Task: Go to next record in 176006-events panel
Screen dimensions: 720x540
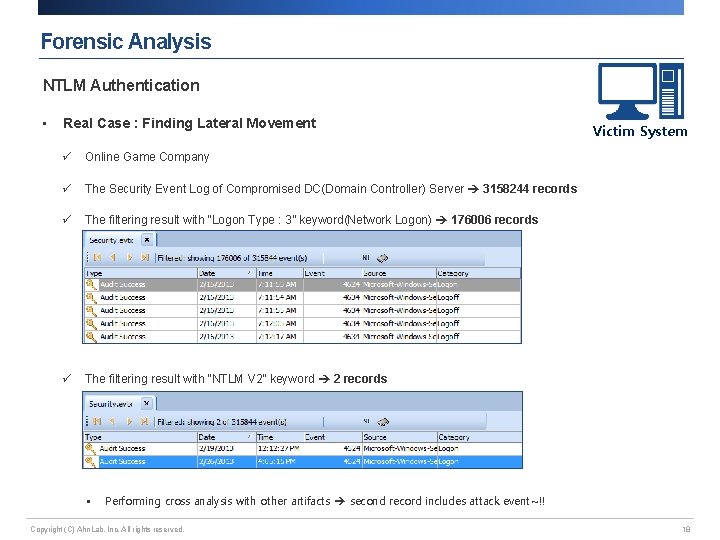Action: pyautogui.click(x=129, y=258)
